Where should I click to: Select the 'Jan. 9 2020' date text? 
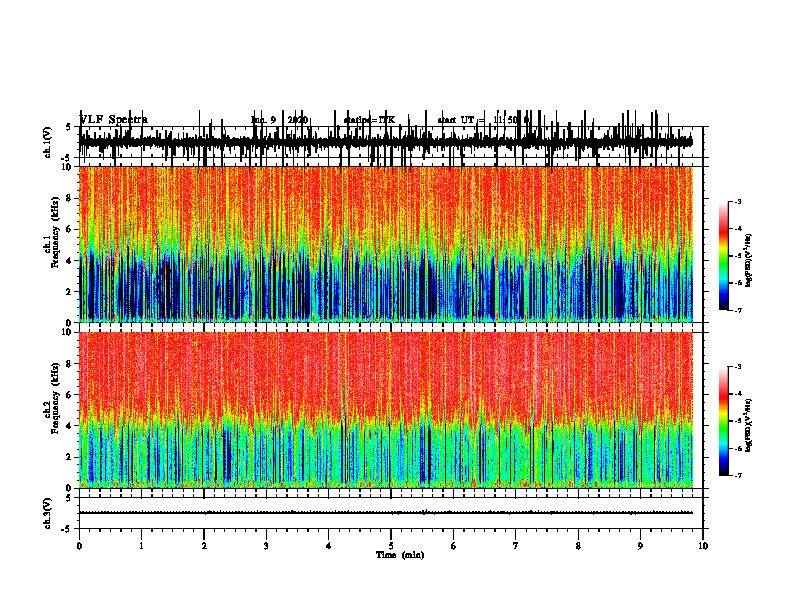[279, 120]
